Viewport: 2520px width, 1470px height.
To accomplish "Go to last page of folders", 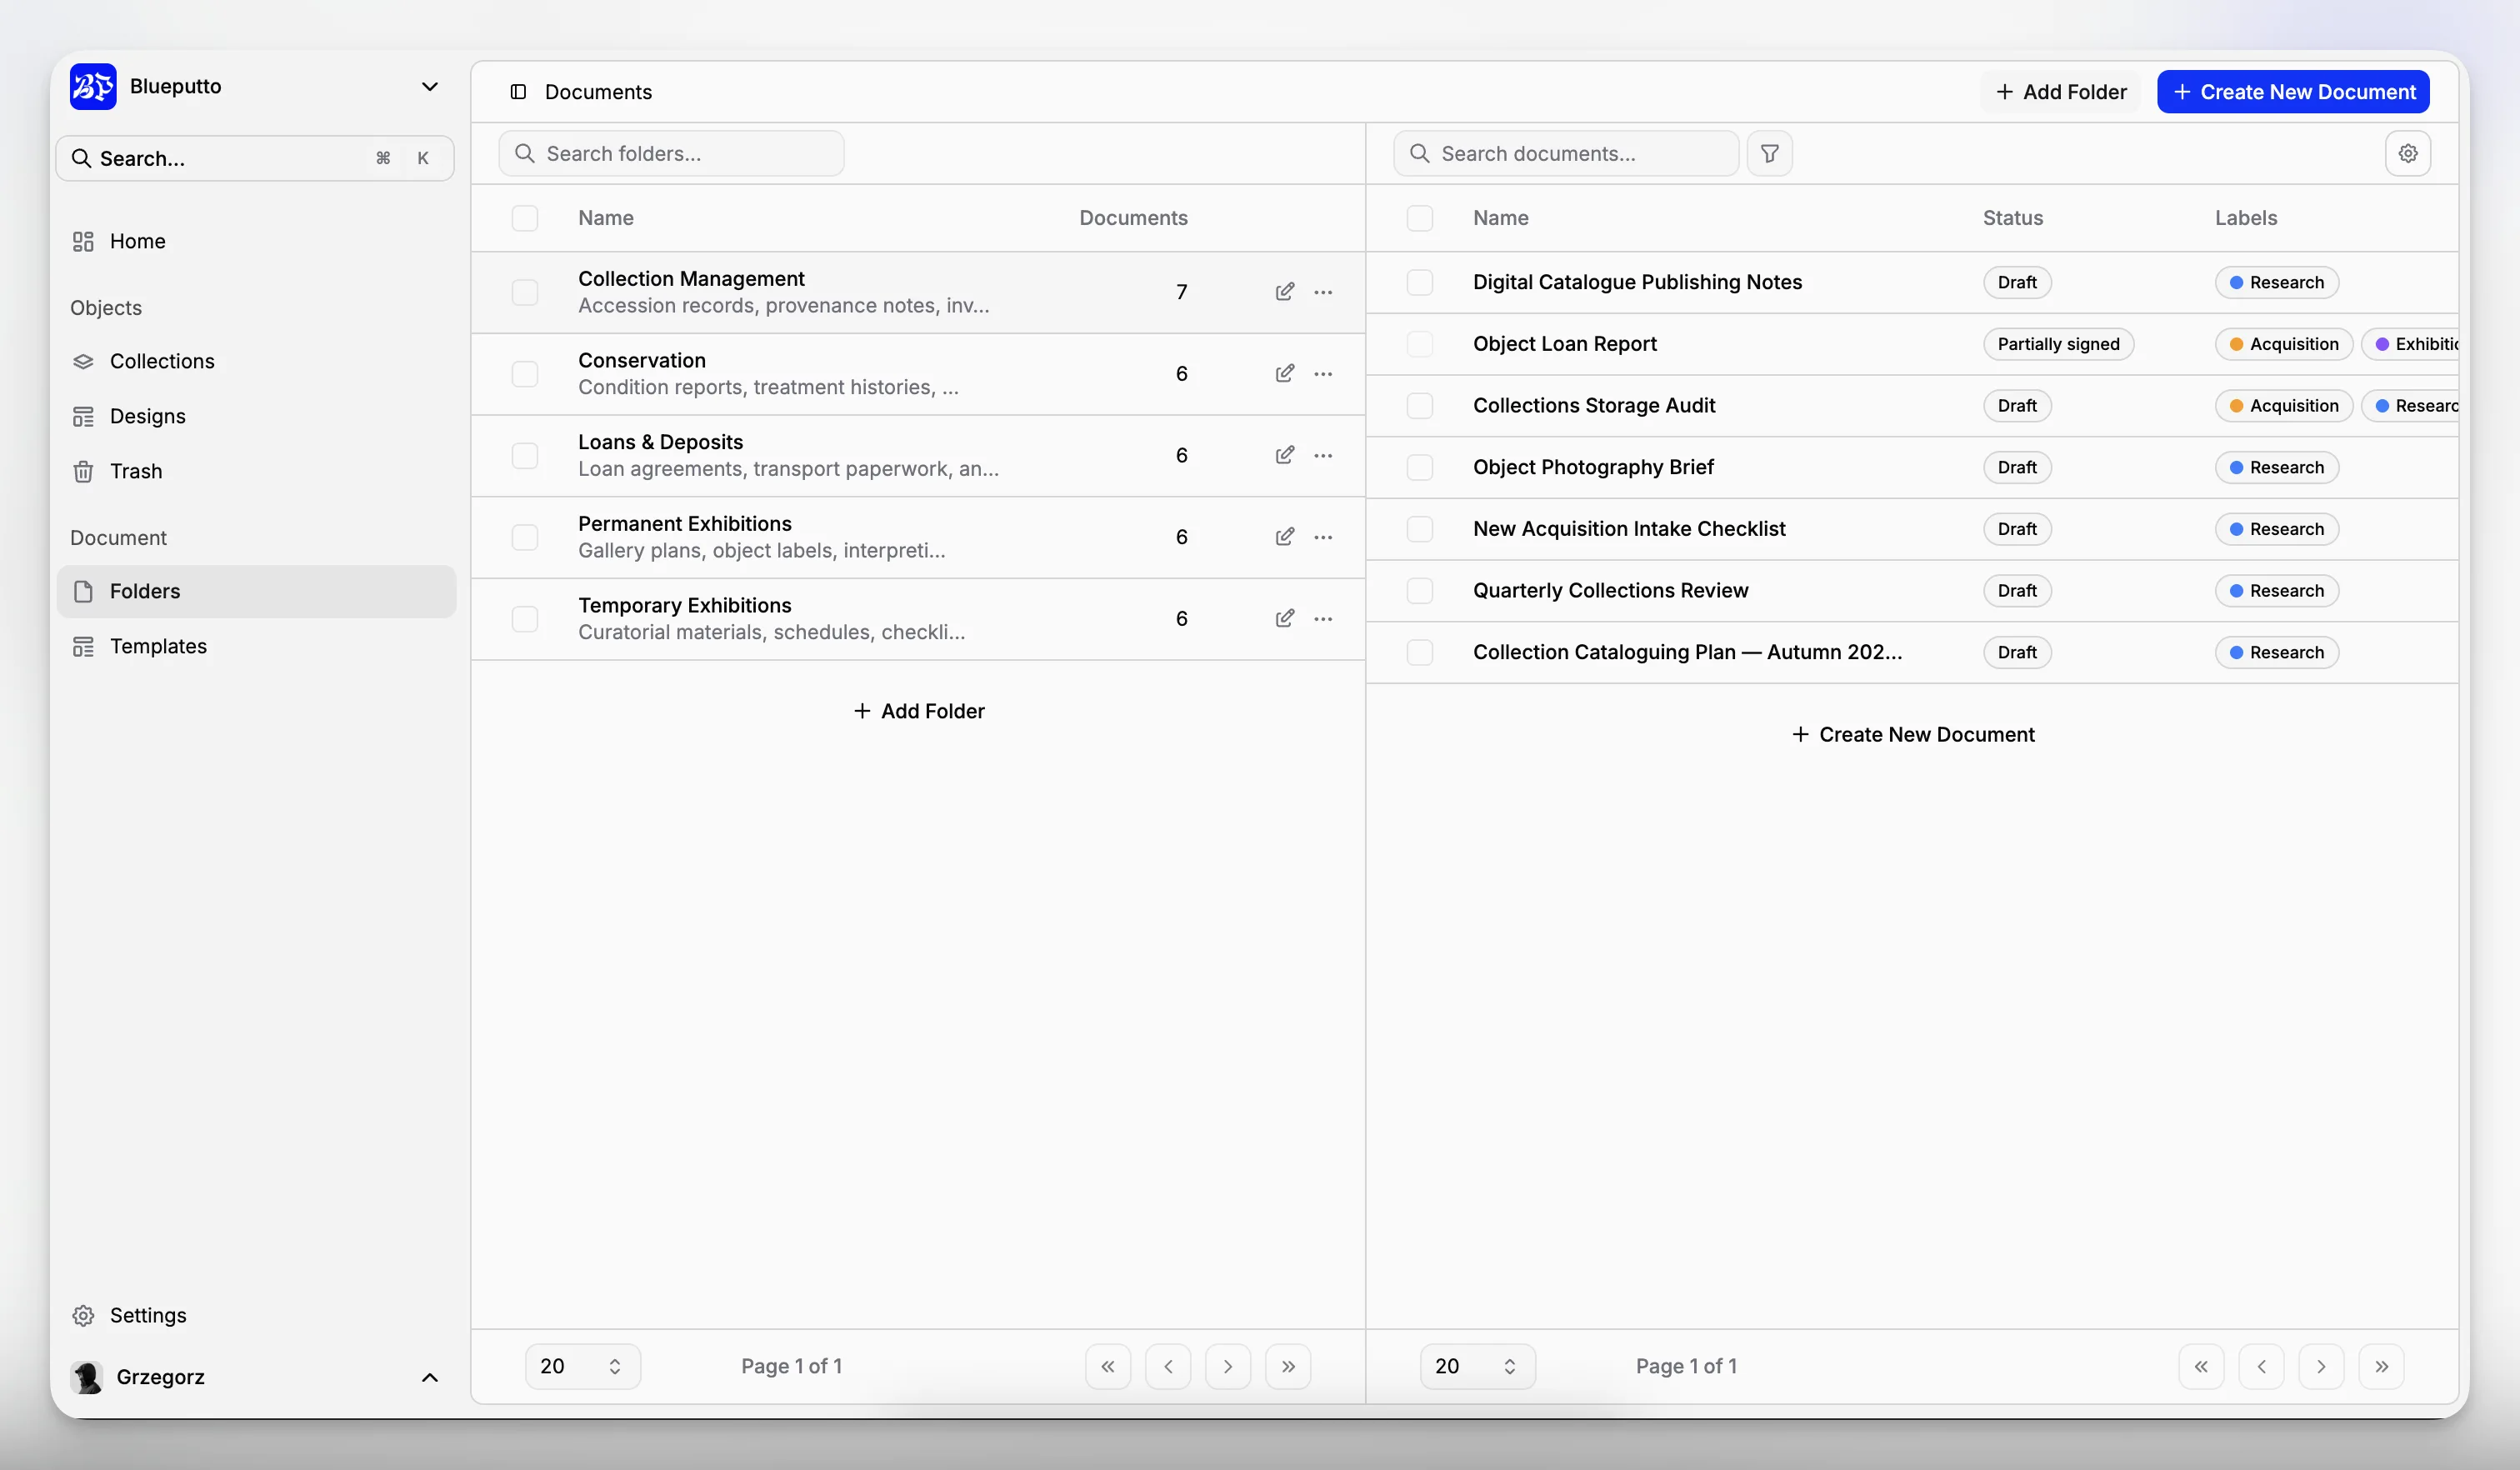I will point(1288,1366).
